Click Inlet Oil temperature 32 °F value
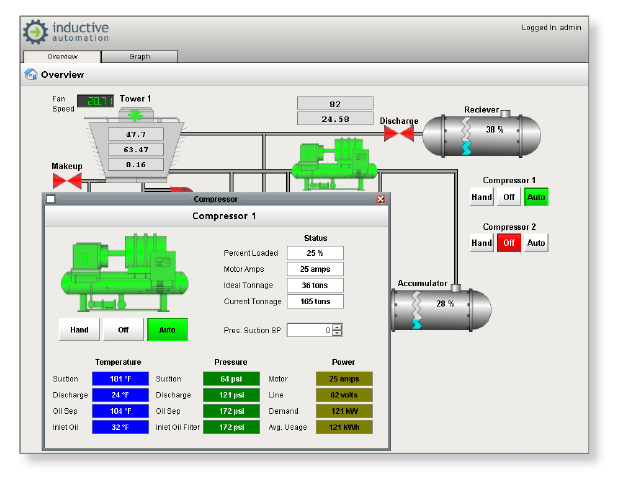 coord(120,427)
